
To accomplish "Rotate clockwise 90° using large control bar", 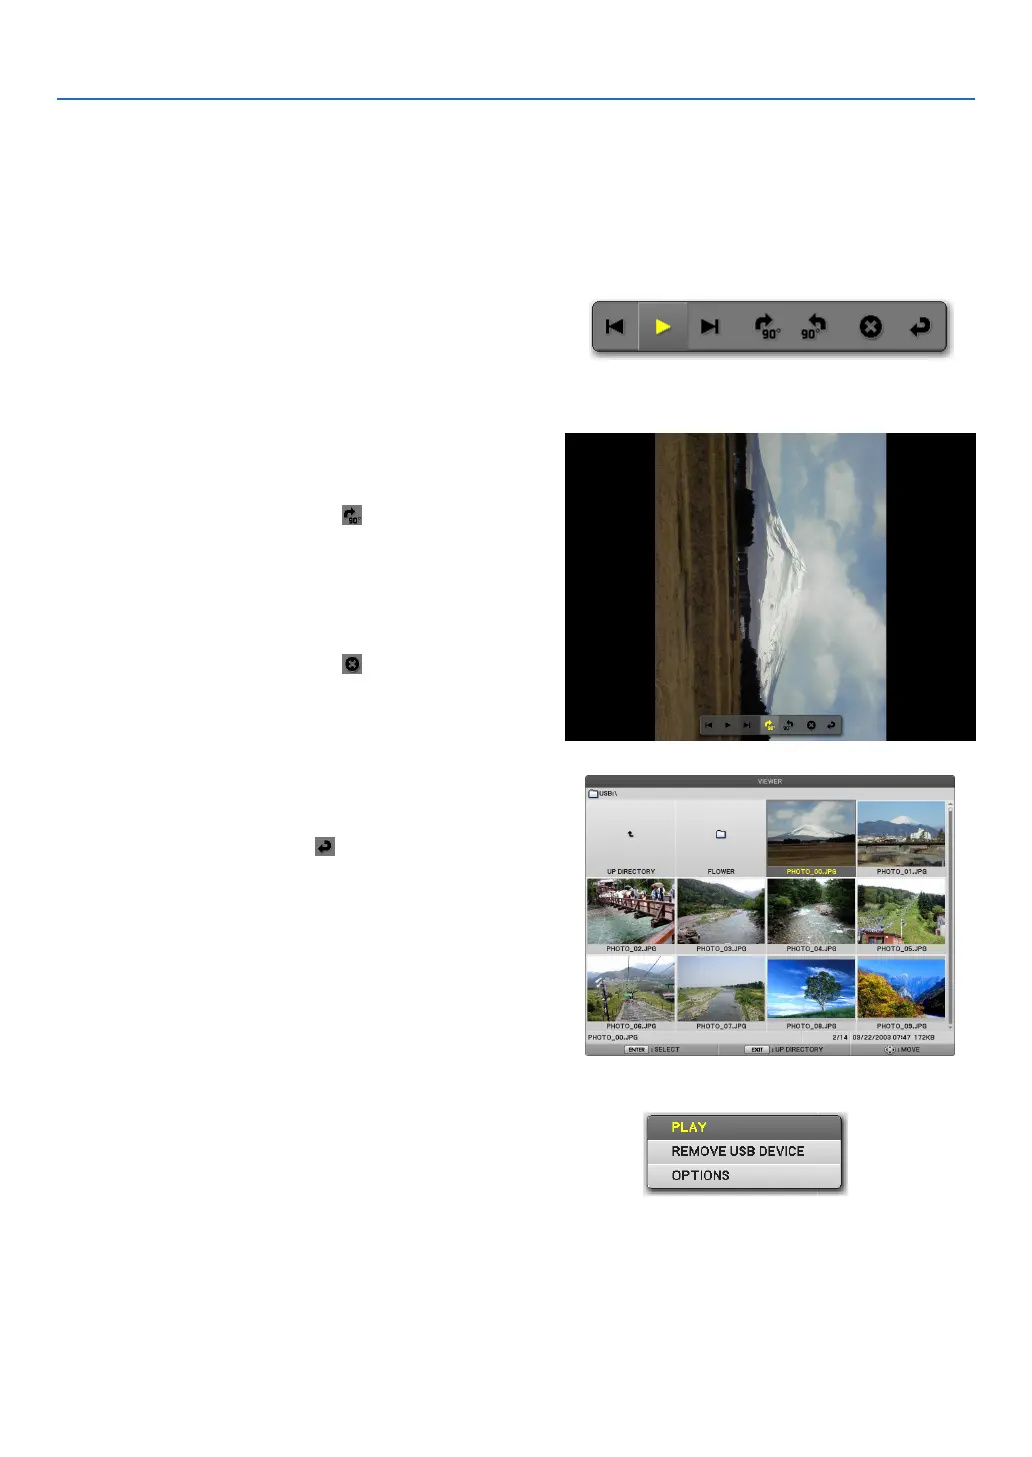I will 767,327.
